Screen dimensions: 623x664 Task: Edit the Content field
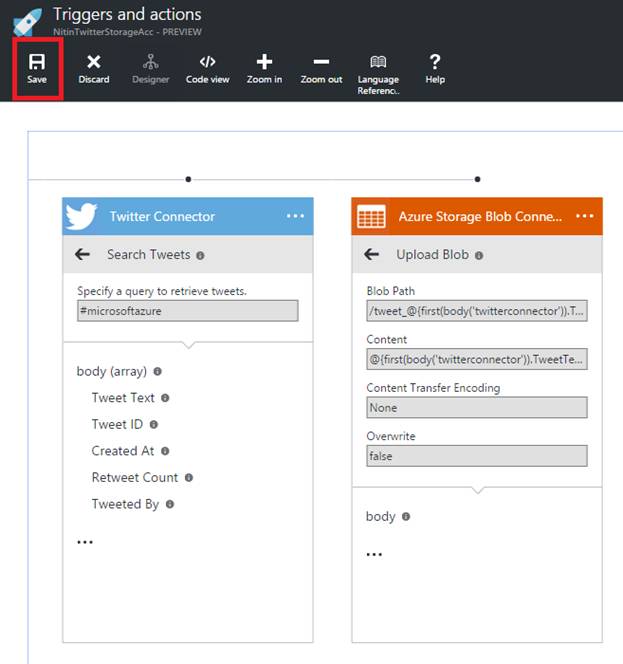477,359
